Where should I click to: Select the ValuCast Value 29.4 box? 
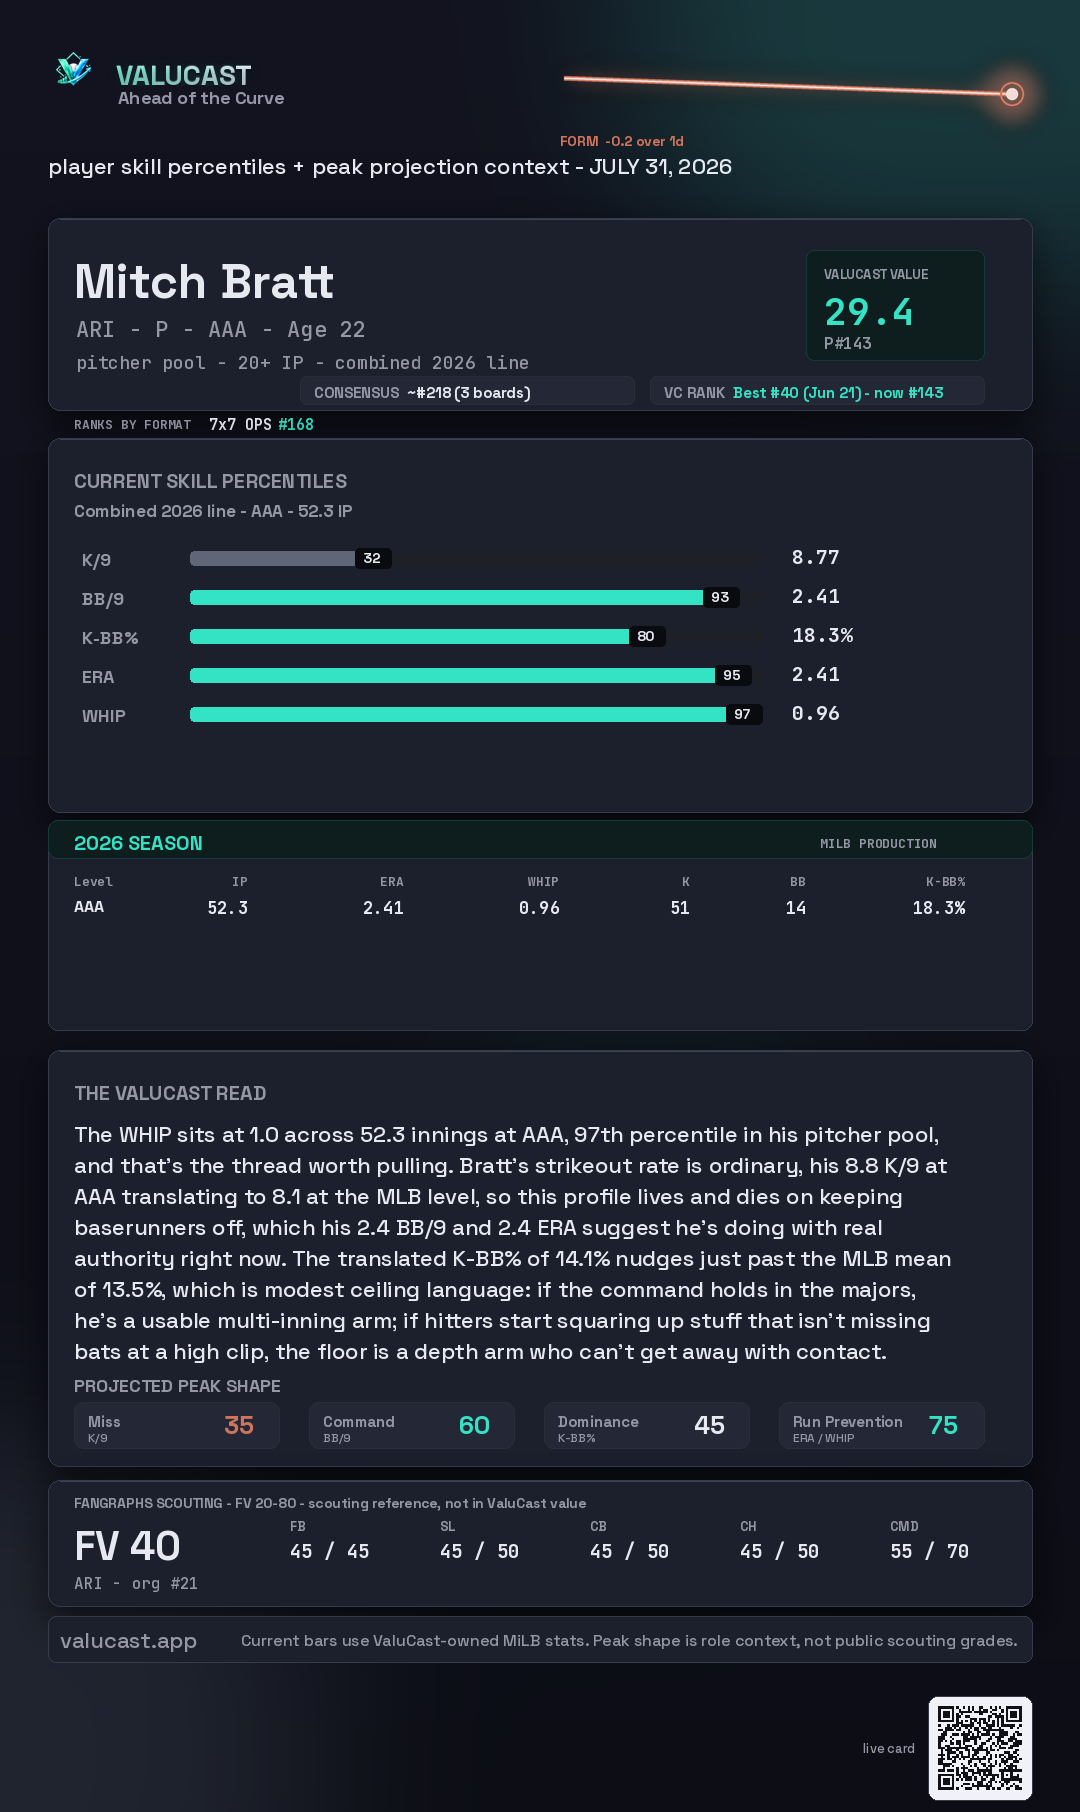coord(895,305)
